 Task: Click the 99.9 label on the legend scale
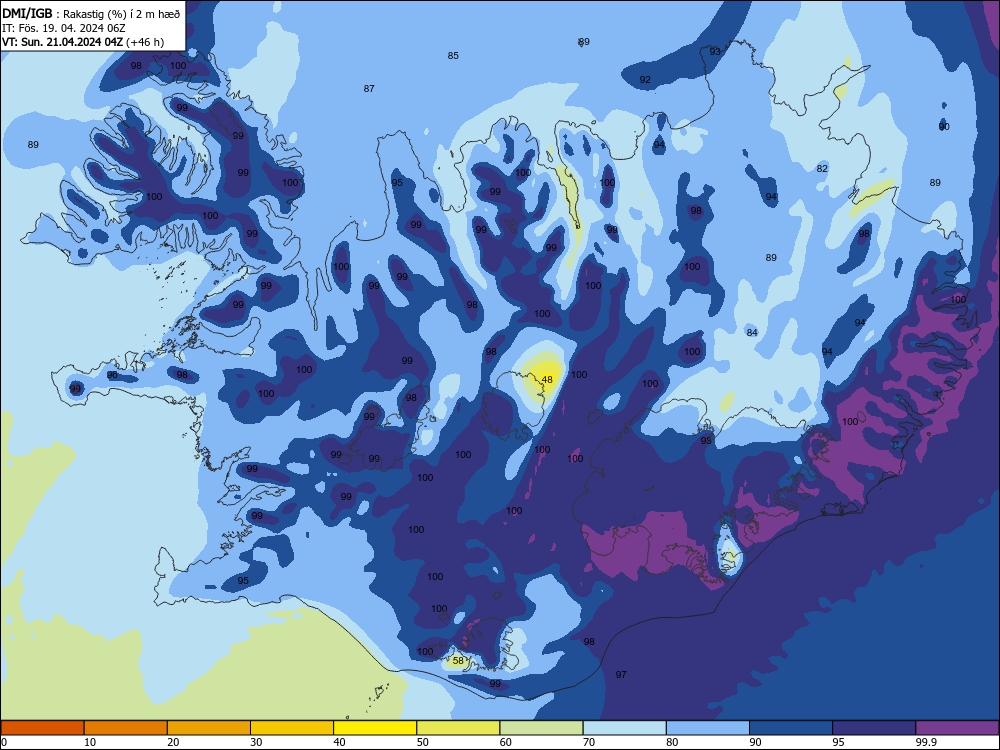[x=926, y=742]
